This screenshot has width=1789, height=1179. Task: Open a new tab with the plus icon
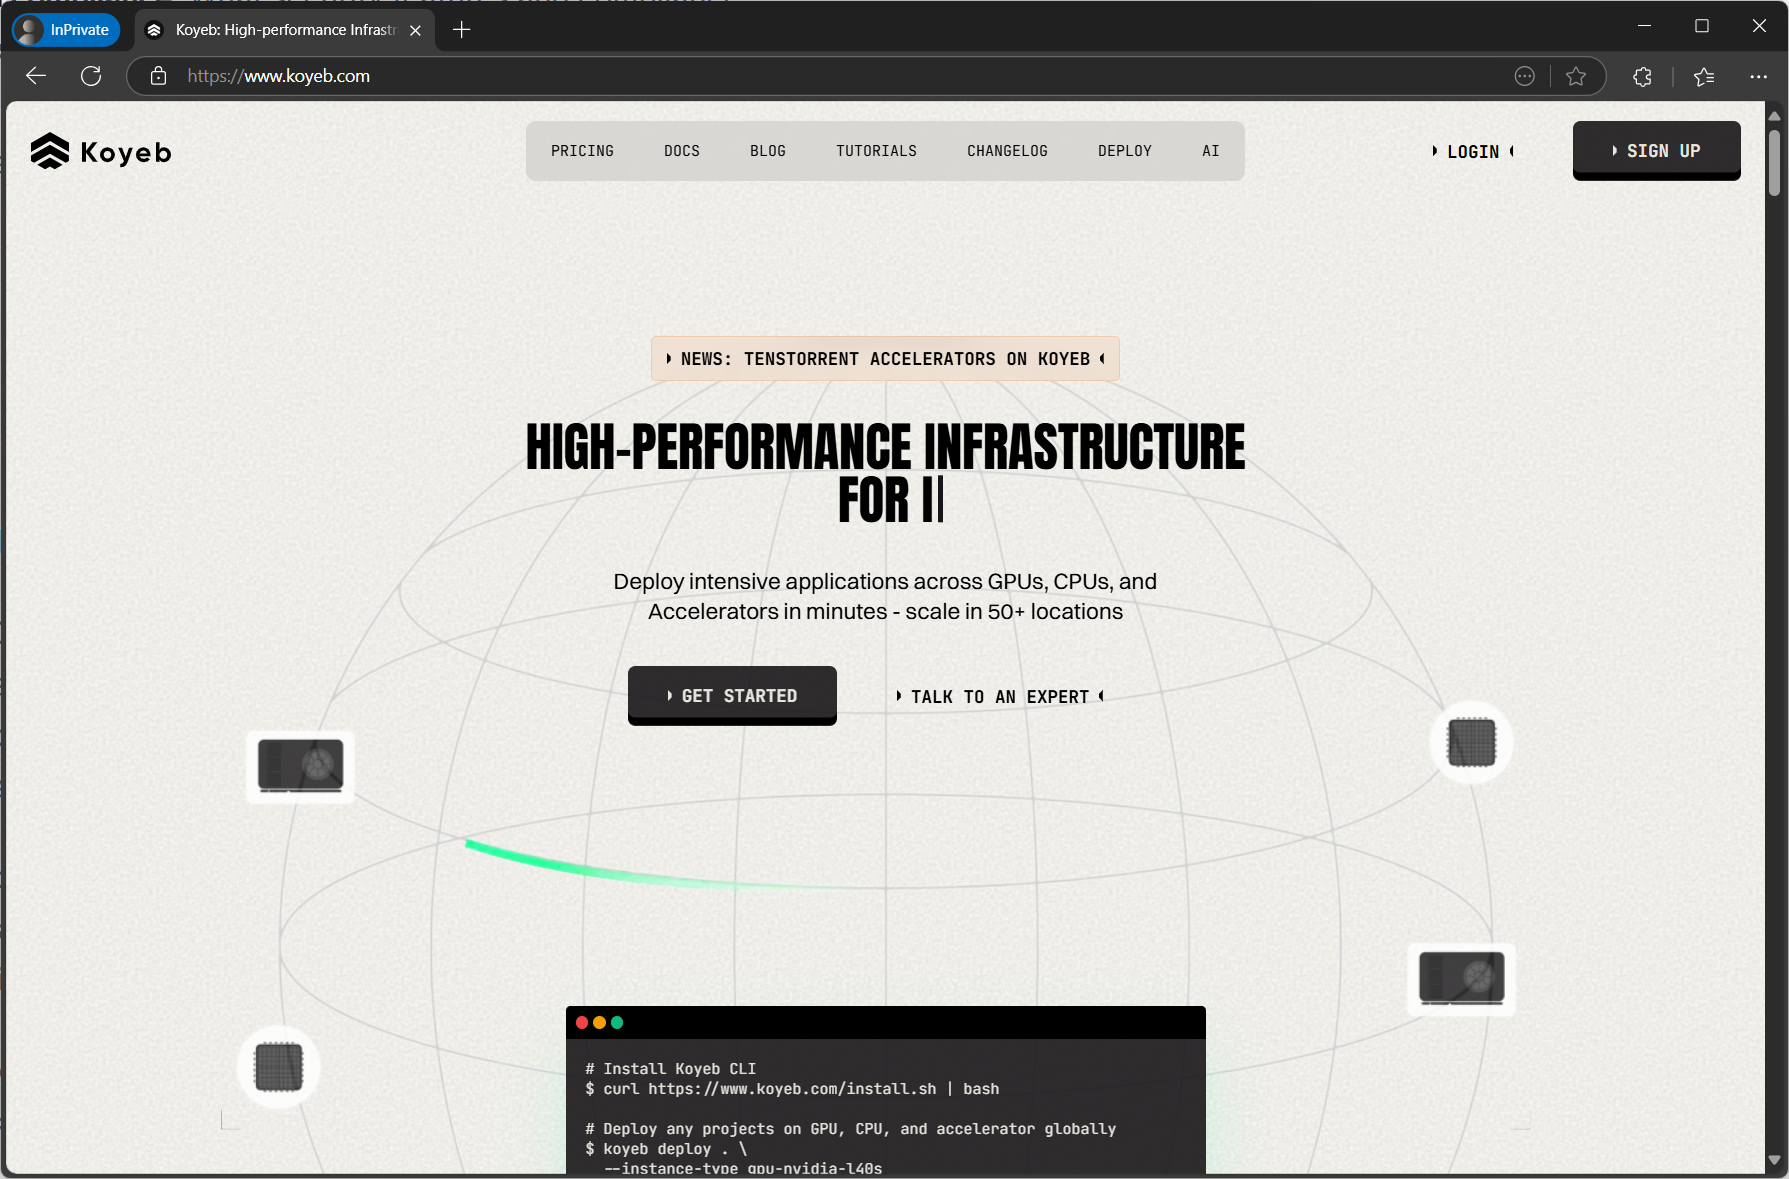tap(461, 30)
